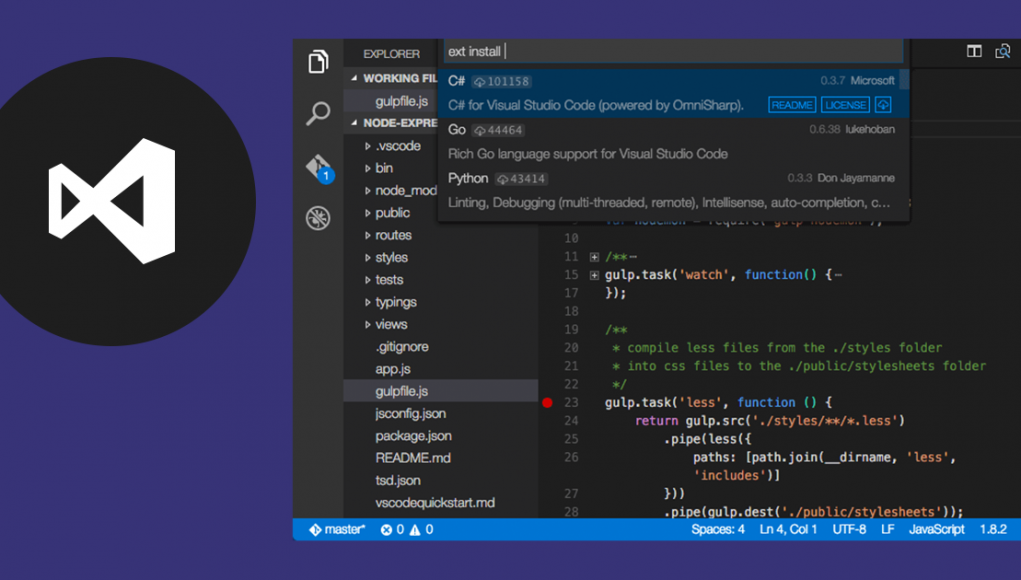Change the UTF-8 file encoding
The image size is (1021, 580).
[849, 530]
